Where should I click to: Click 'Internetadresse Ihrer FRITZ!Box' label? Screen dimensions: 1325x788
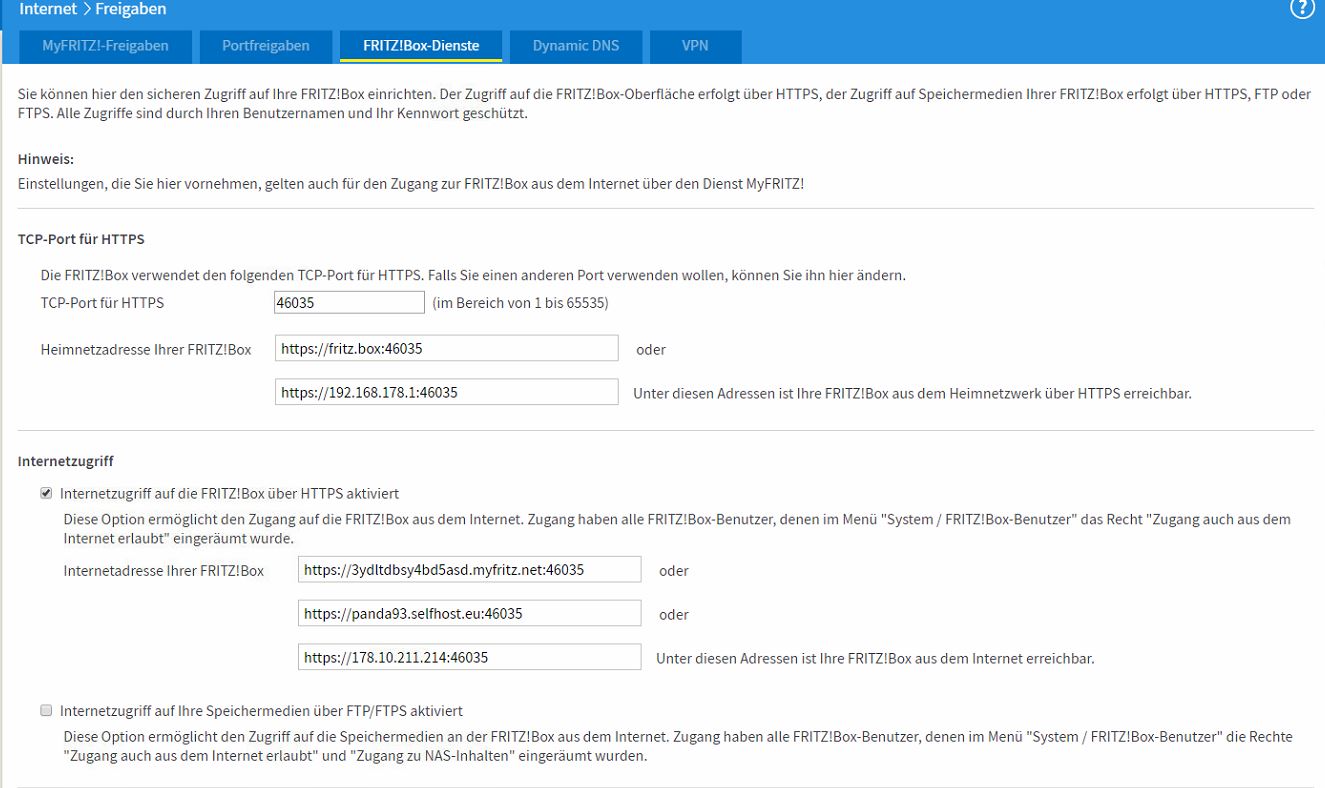coord(164,571)
